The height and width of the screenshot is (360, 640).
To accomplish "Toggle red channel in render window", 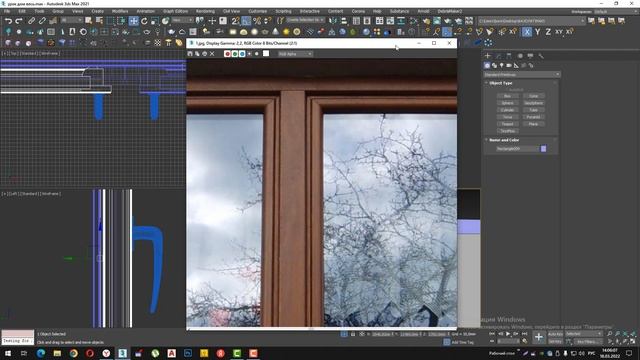I will coord(227,54).
